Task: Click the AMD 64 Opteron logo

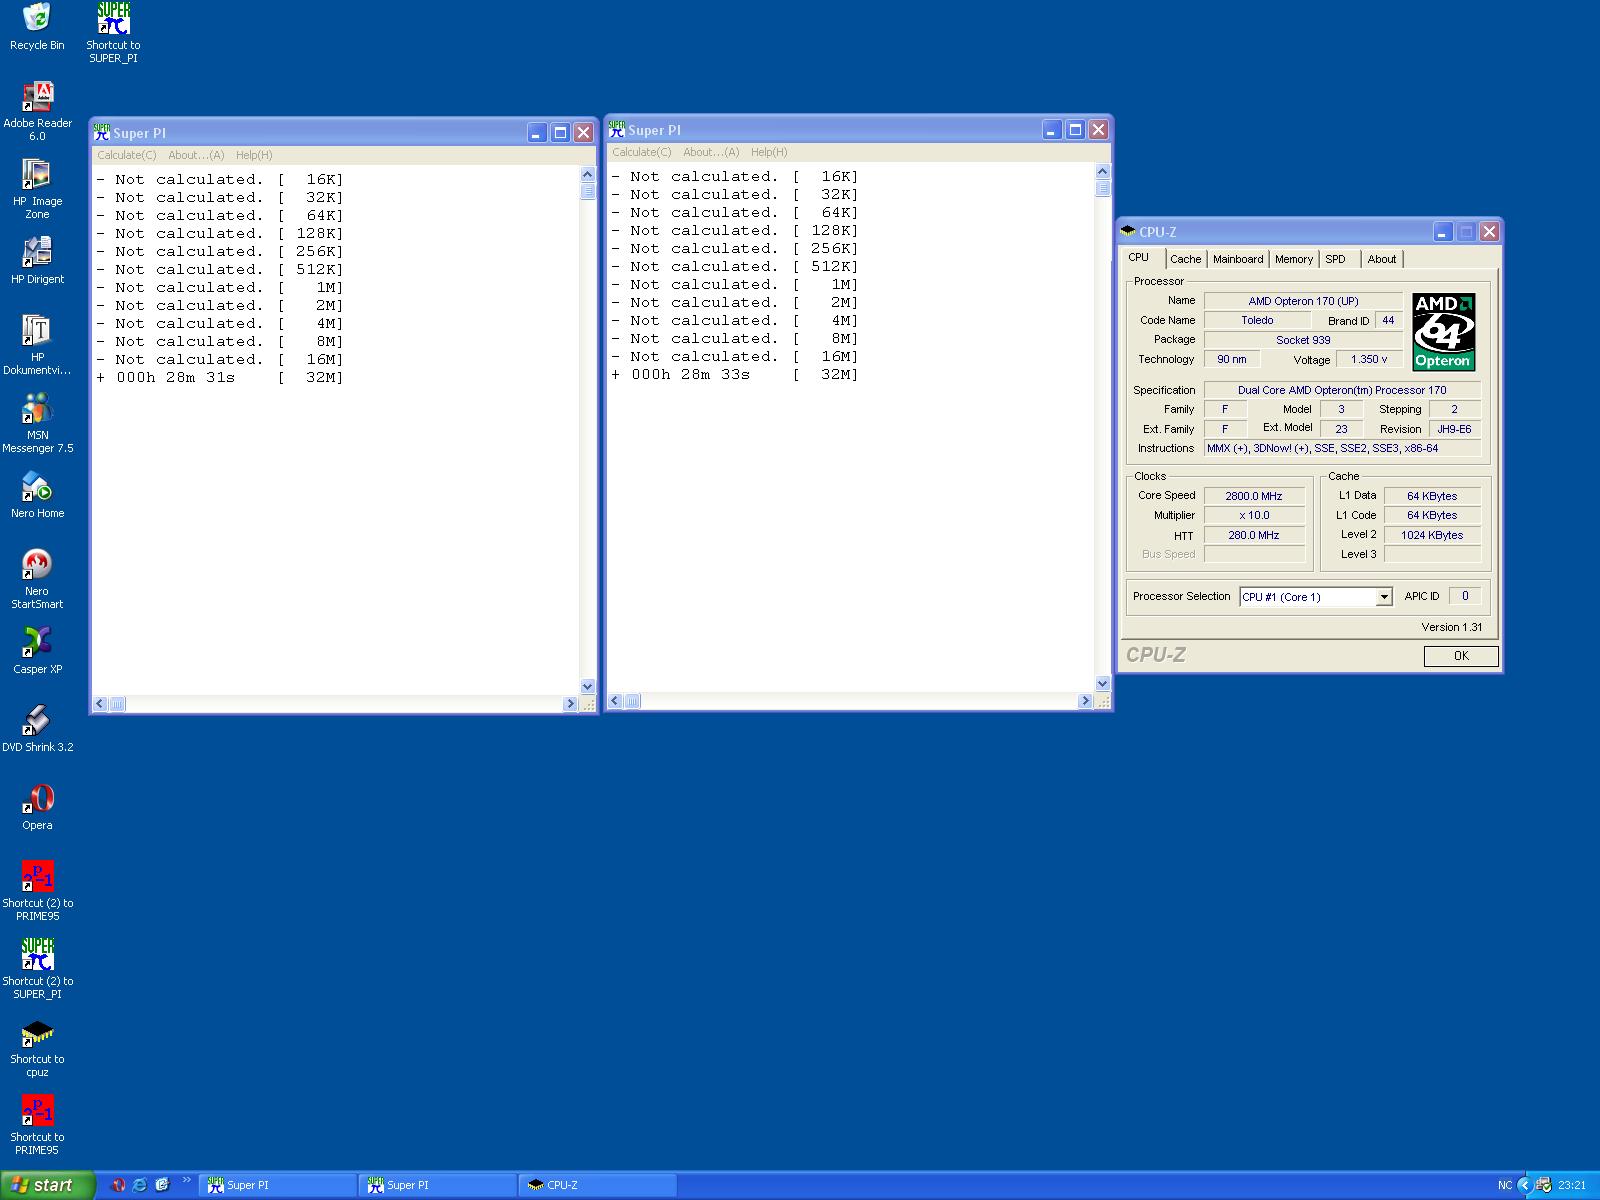Action: (x=1443, y=332)
